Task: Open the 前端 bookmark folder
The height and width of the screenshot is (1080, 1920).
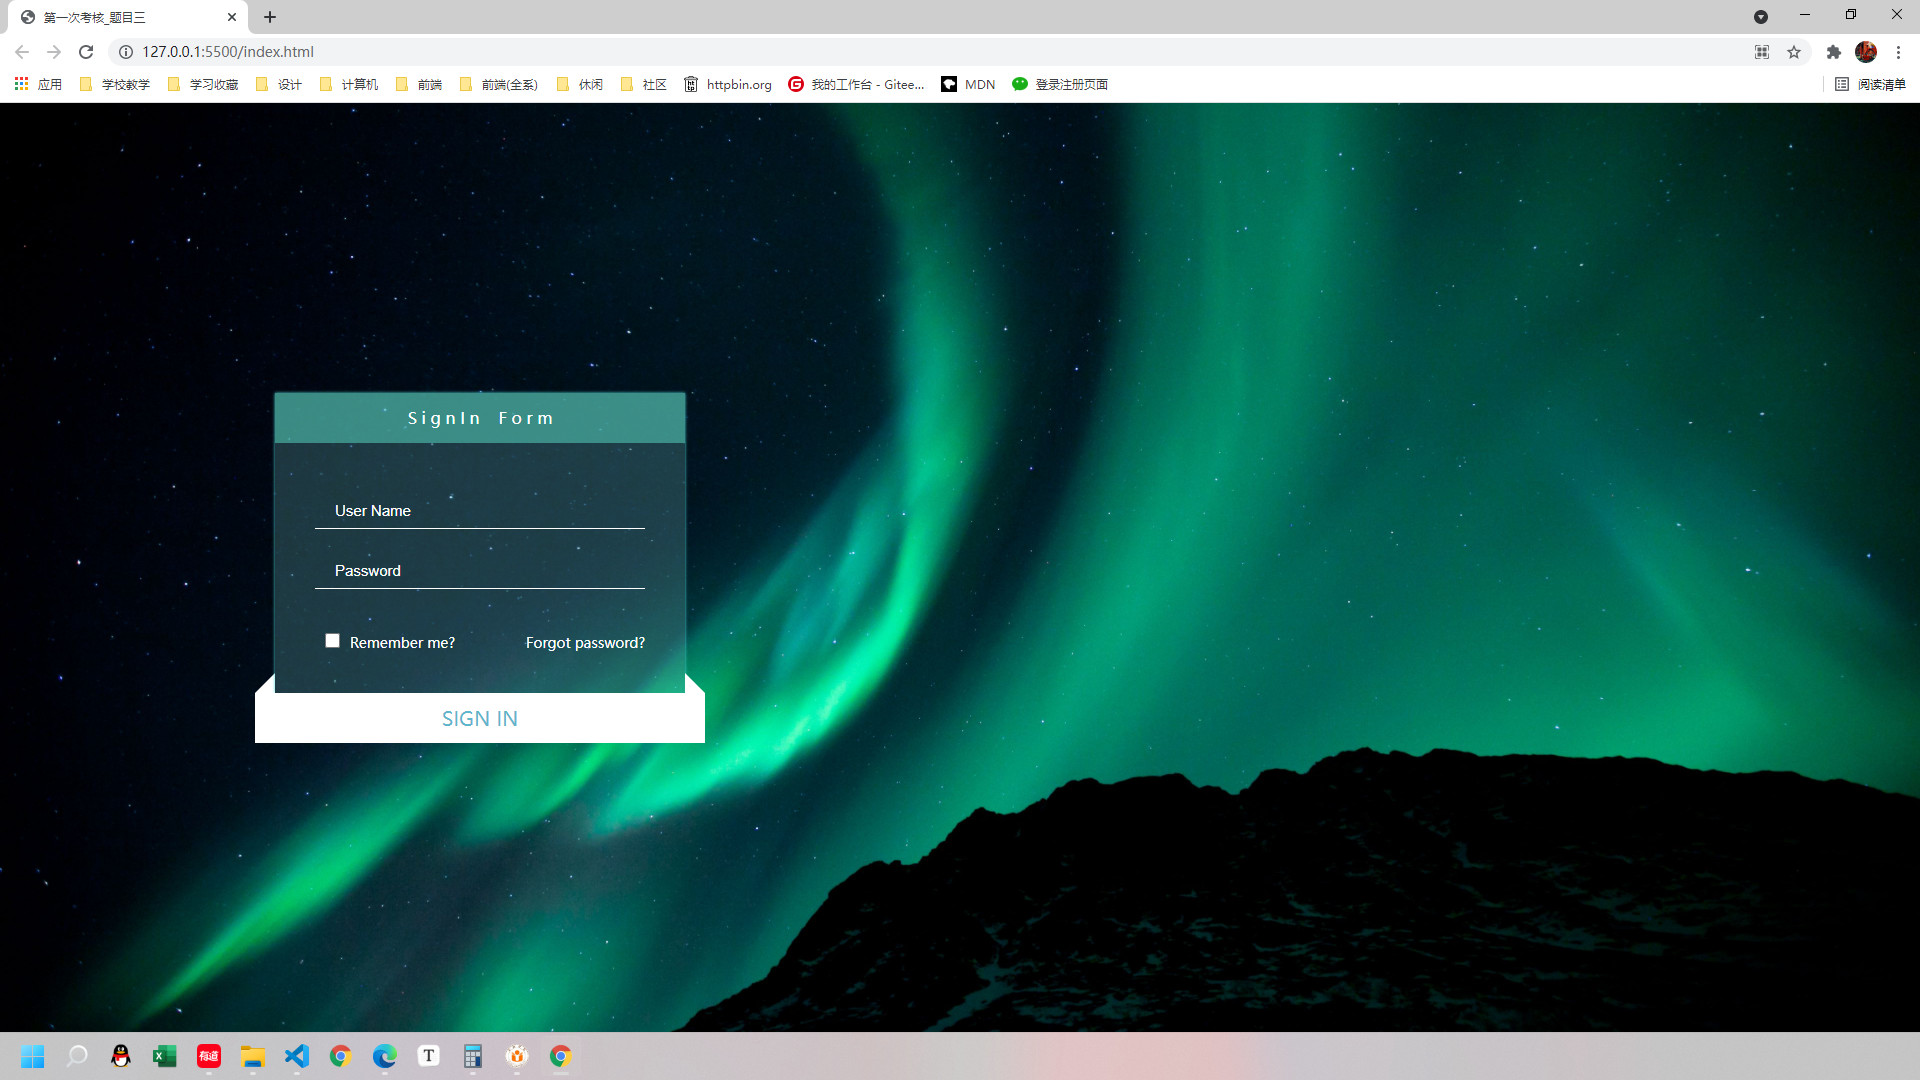Action: point(418,84)
